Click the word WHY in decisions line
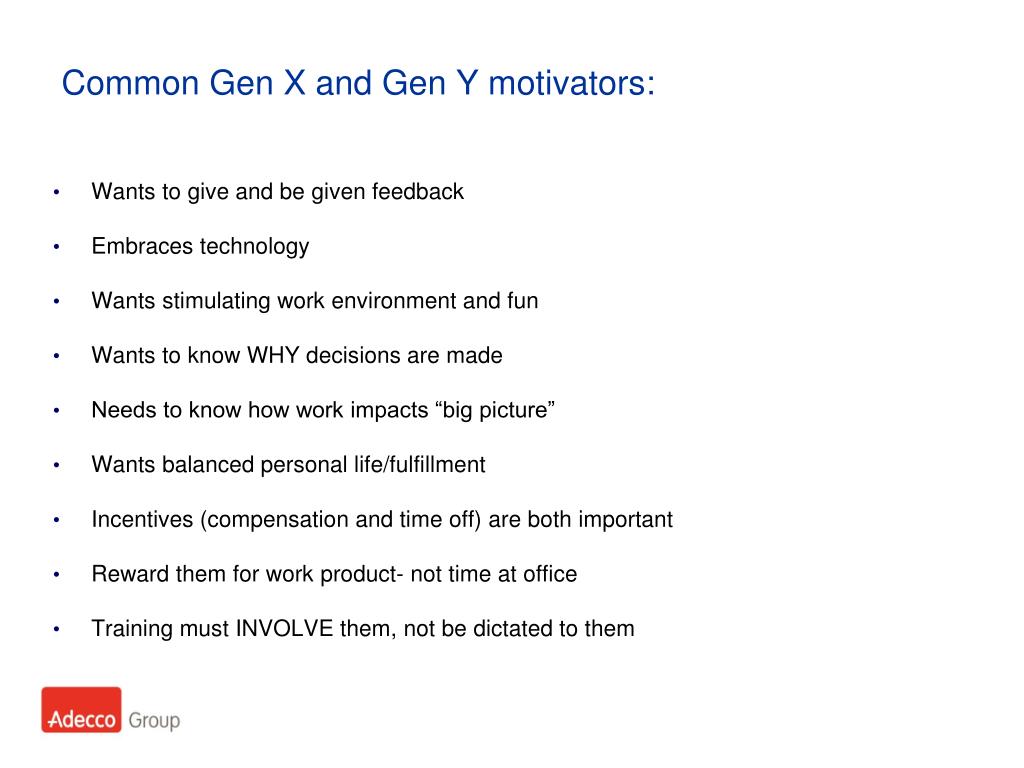 (272, 355)
